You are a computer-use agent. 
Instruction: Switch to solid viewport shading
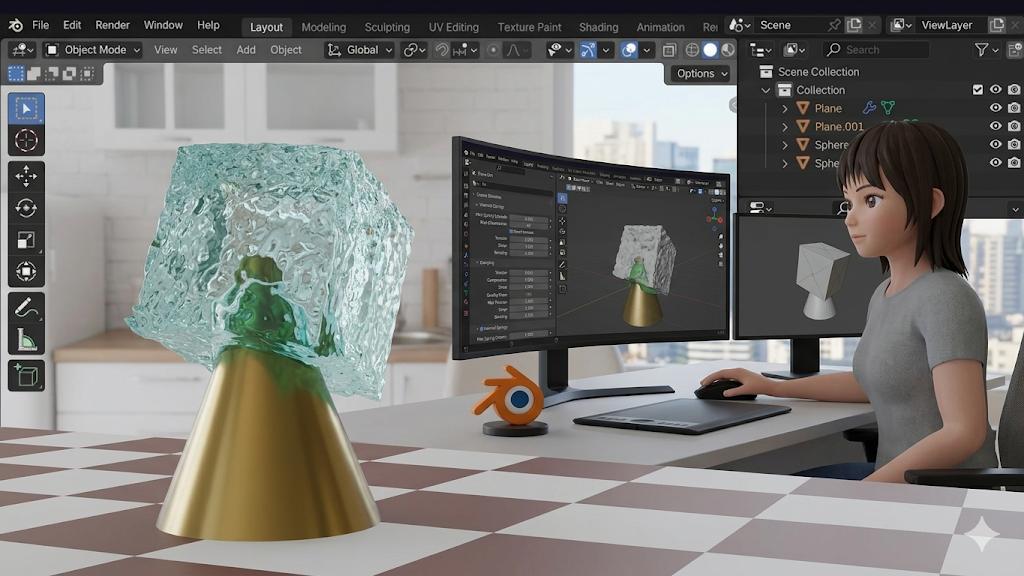point(710,50)
